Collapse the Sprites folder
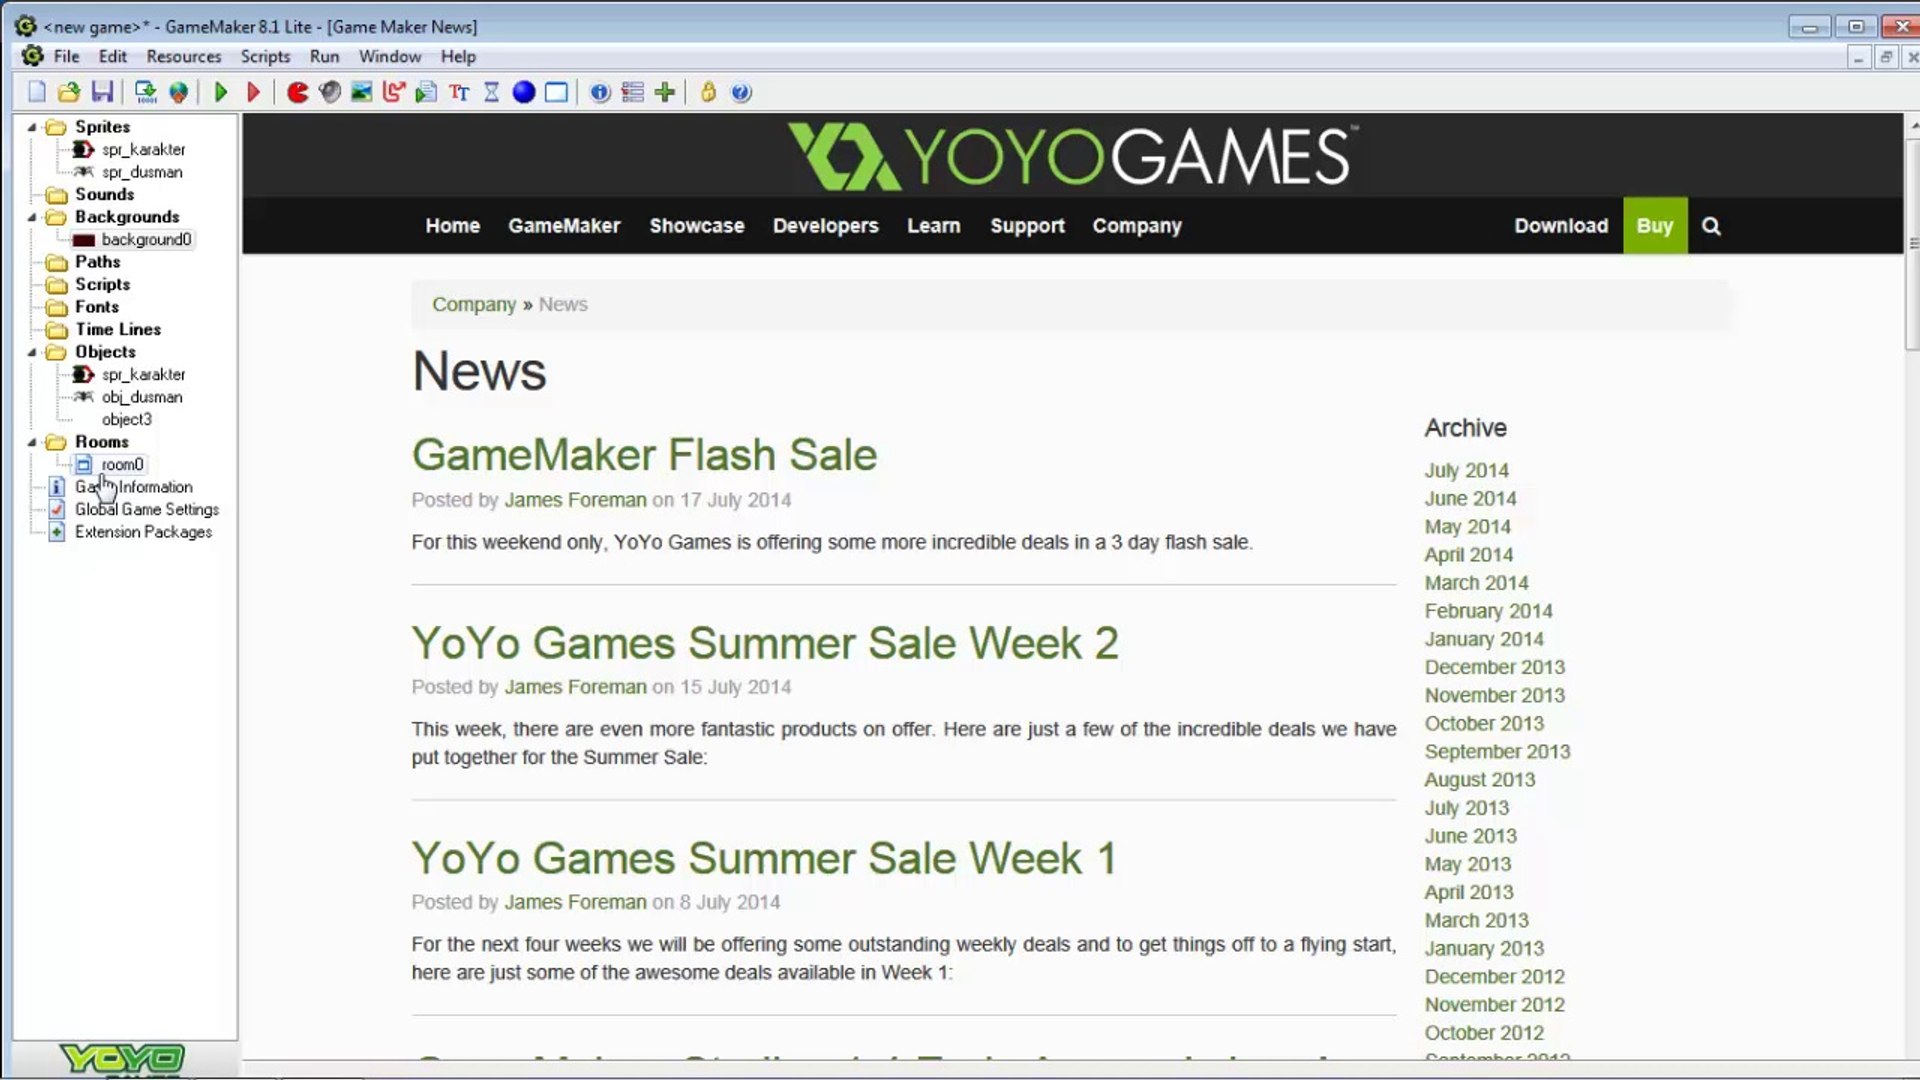 (x=32, y=127)
